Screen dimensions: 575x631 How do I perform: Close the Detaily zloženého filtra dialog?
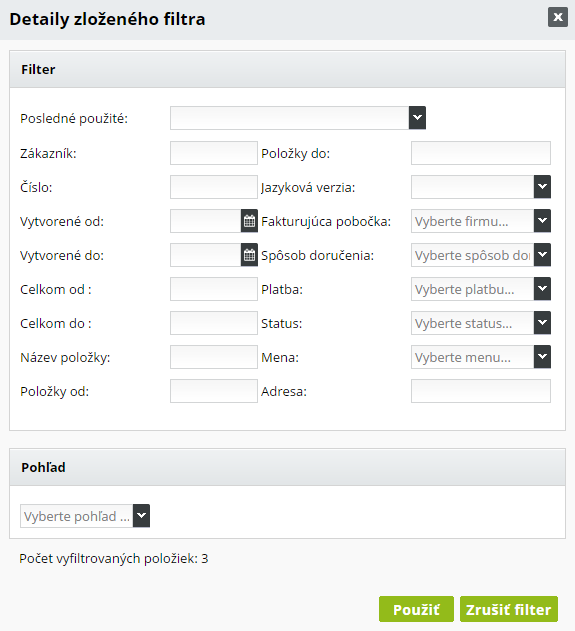[558, 17]
